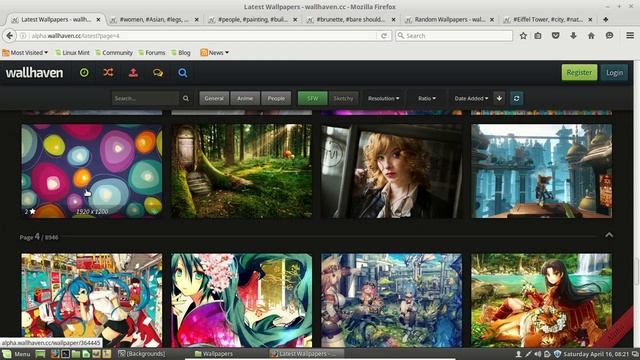Open Most Visited bookmarks dropdown

[25, 53]
